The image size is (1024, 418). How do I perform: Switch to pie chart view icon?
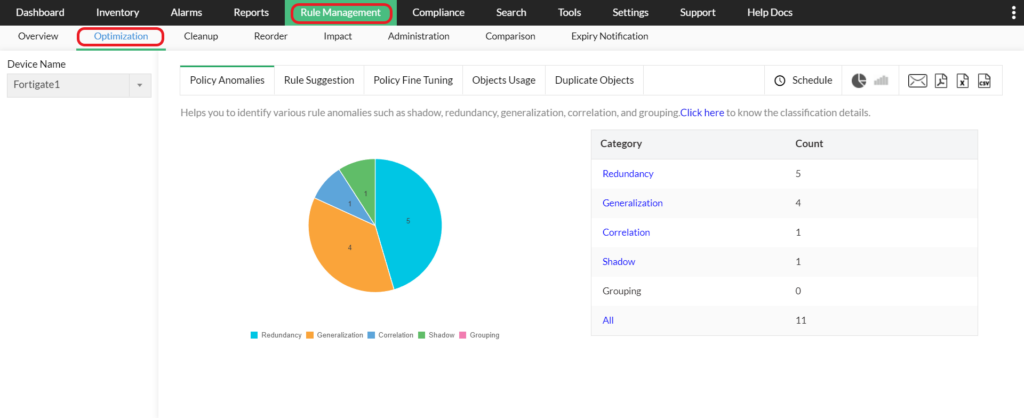pyautogui.click(x=859, y=80)
